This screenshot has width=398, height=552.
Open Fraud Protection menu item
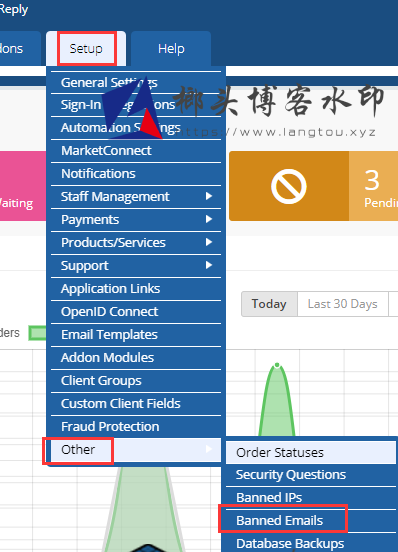[136, 427]
